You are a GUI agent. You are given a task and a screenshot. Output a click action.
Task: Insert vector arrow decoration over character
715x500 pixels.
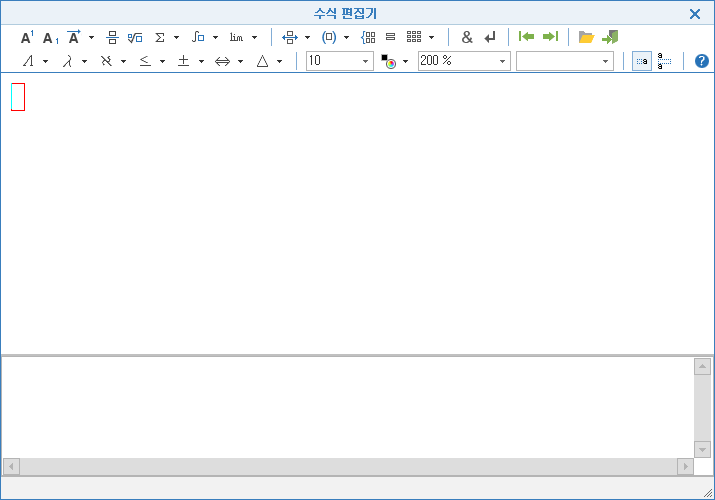[74, 37]
